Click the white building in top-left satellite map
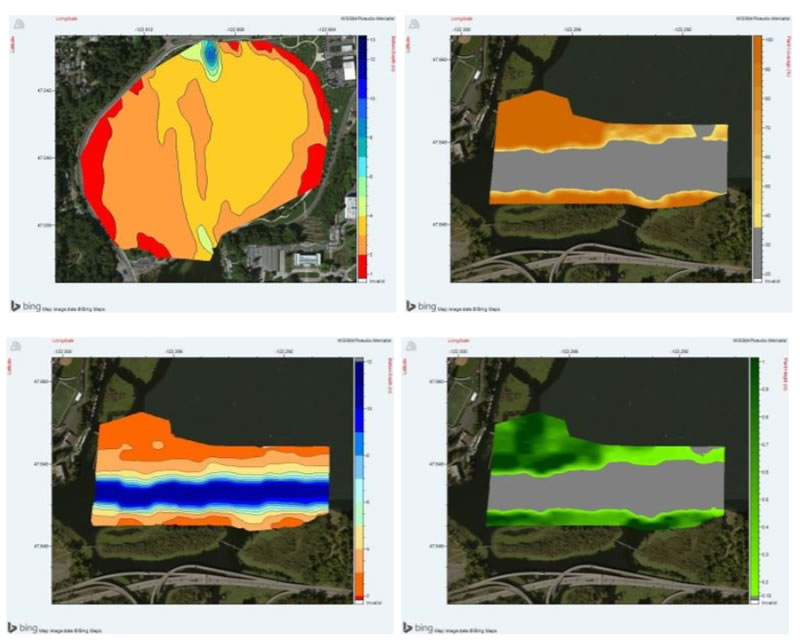800x644 pixels. (306, 260)
